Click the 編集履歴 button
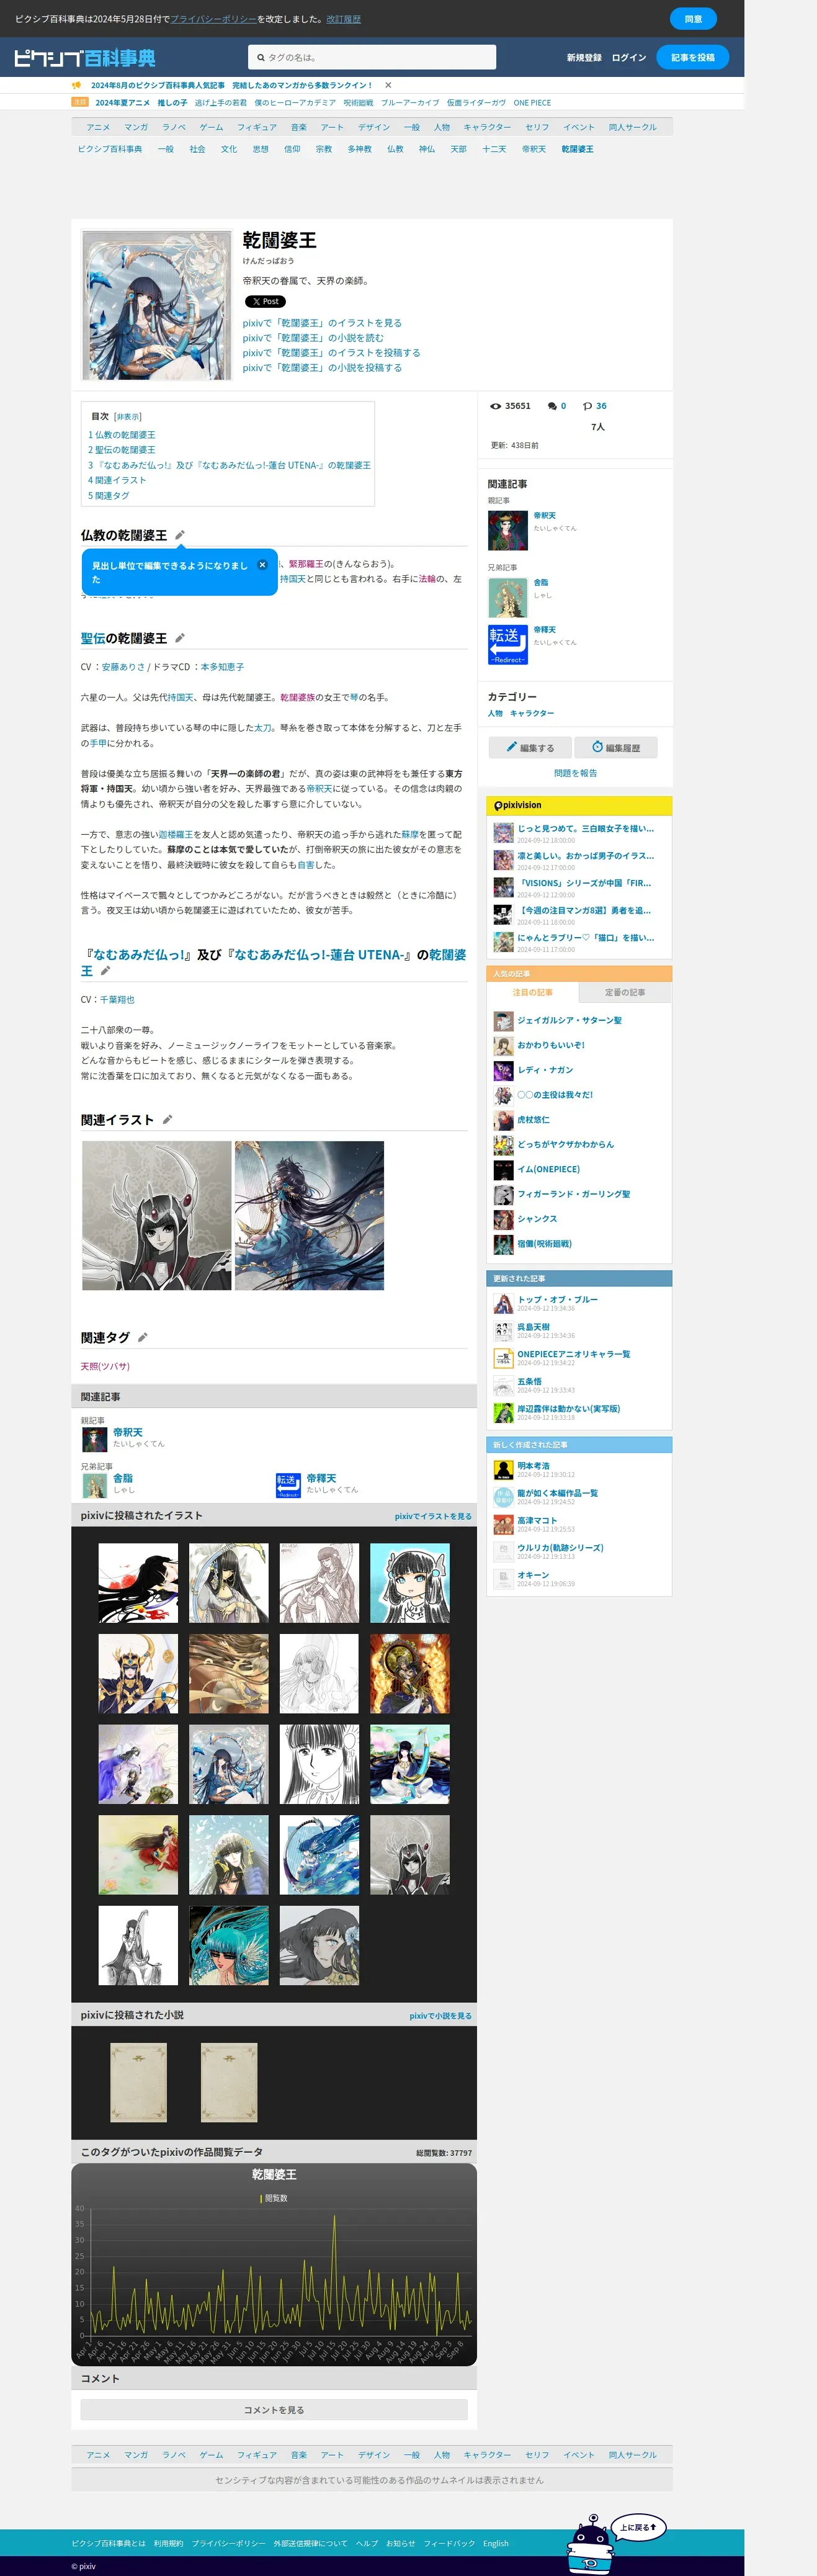The height and width of the screenshot is (2576, 817). click(616, 747)
